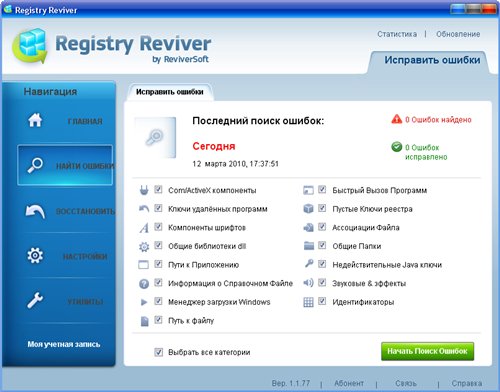Start scan with Начать Поиск Ошибок button
Screen dimensions: 500x392
tap(427, 351)
